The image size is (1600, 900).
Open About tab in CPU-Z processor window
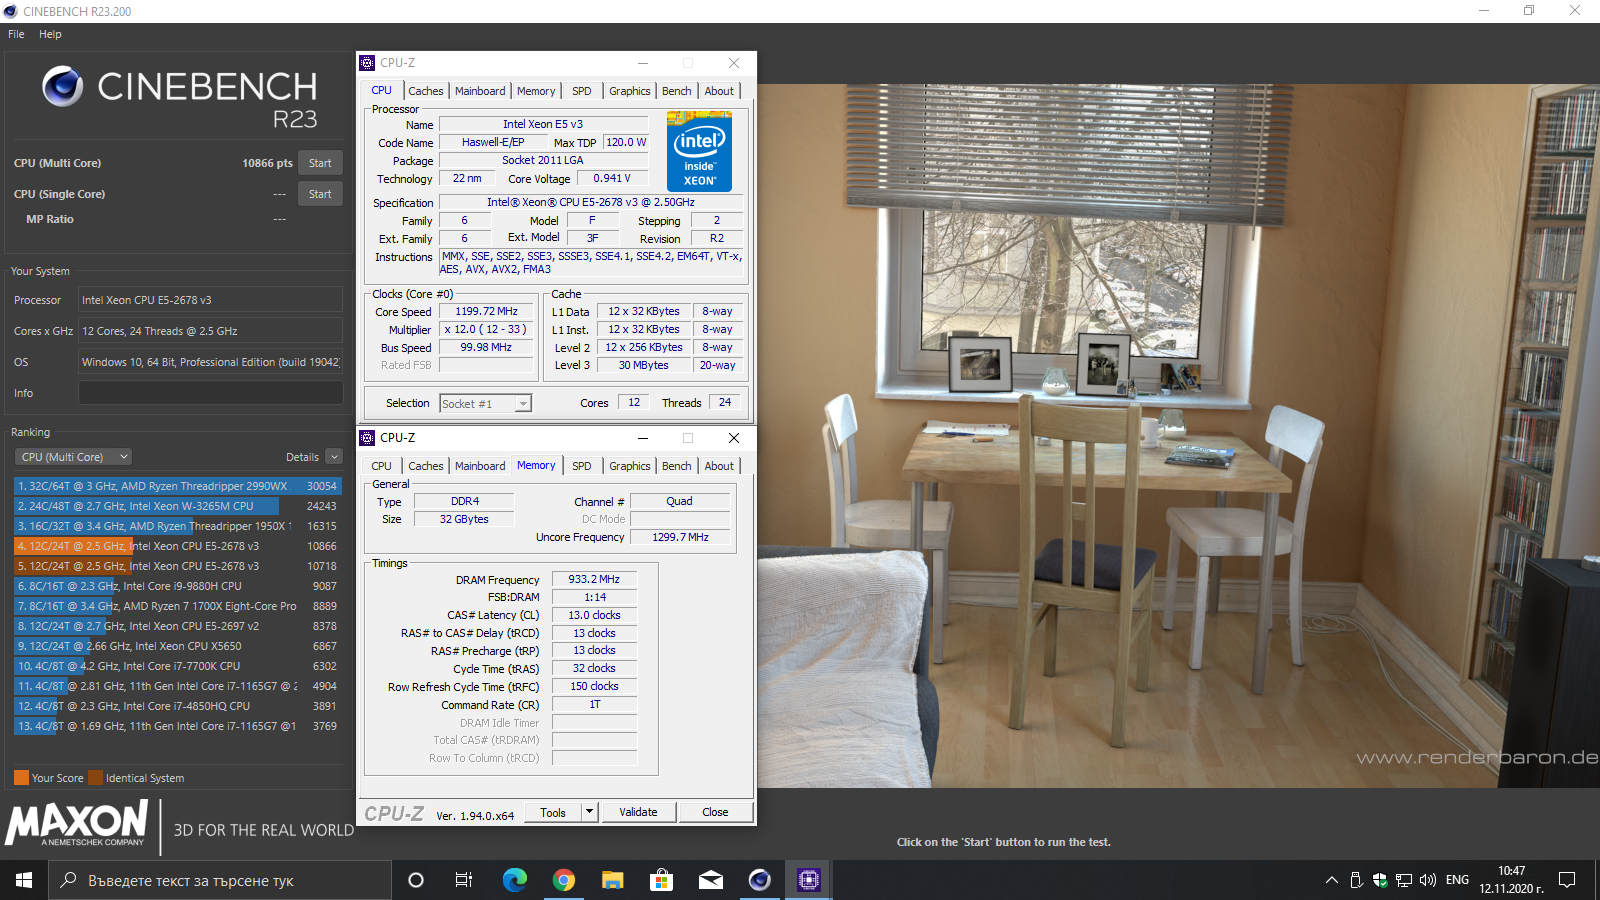tap(719, 91)
